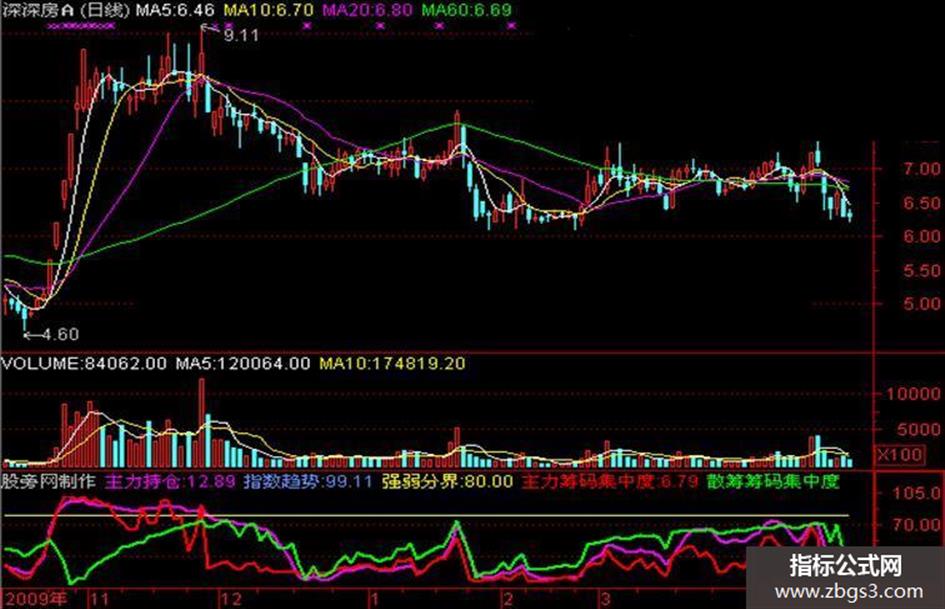The width and height of the screenshot is (945, 609).
Task: Click the 主力持仓:12.89 label
Action: pos(171,482)
